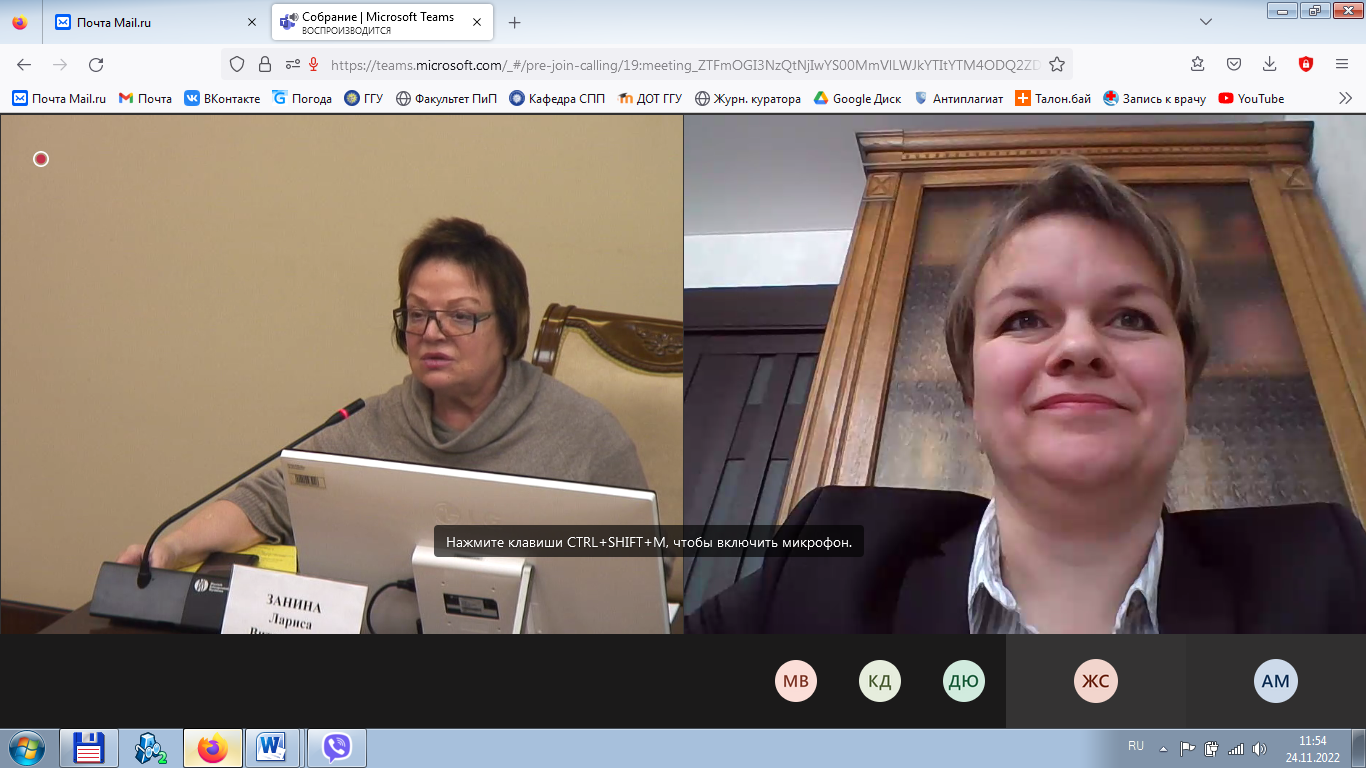Open Viber from the taskbar
The height and width of the screenshot is (768, 1366).
pos(337,748)
